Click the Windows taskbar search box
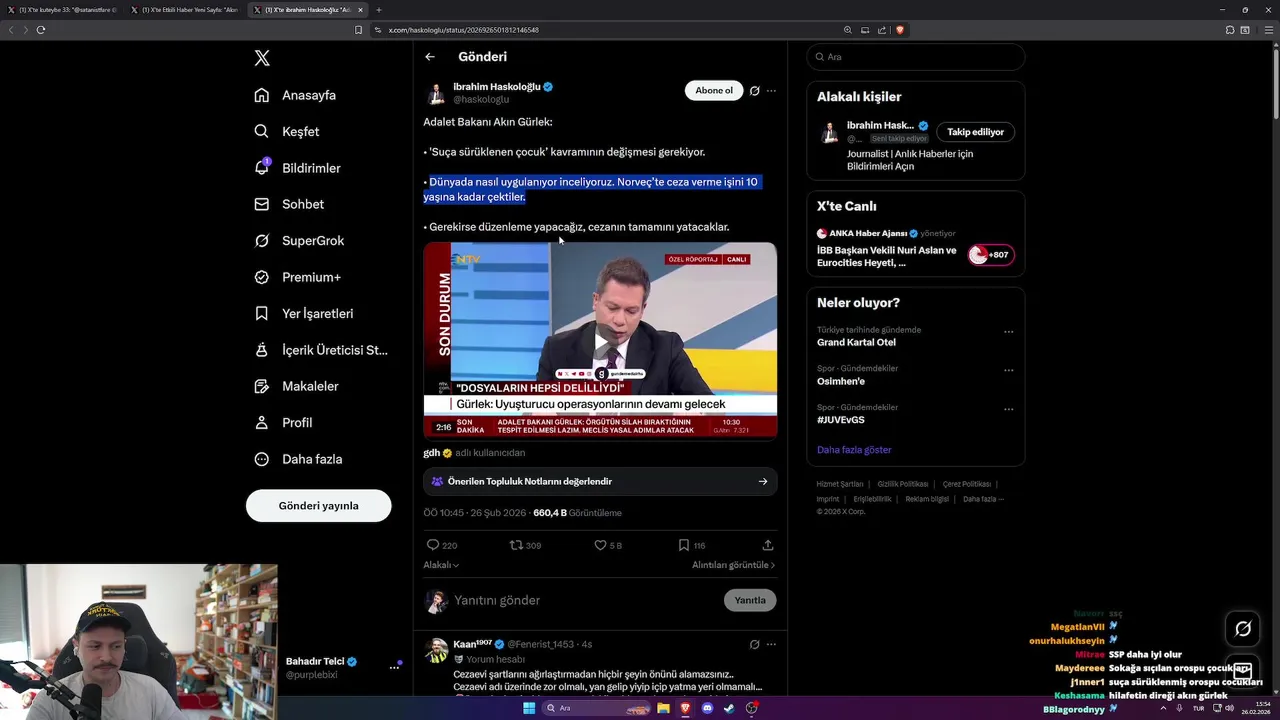The height and width of the screenshot is (720, 1280). (x=596, y=708)
